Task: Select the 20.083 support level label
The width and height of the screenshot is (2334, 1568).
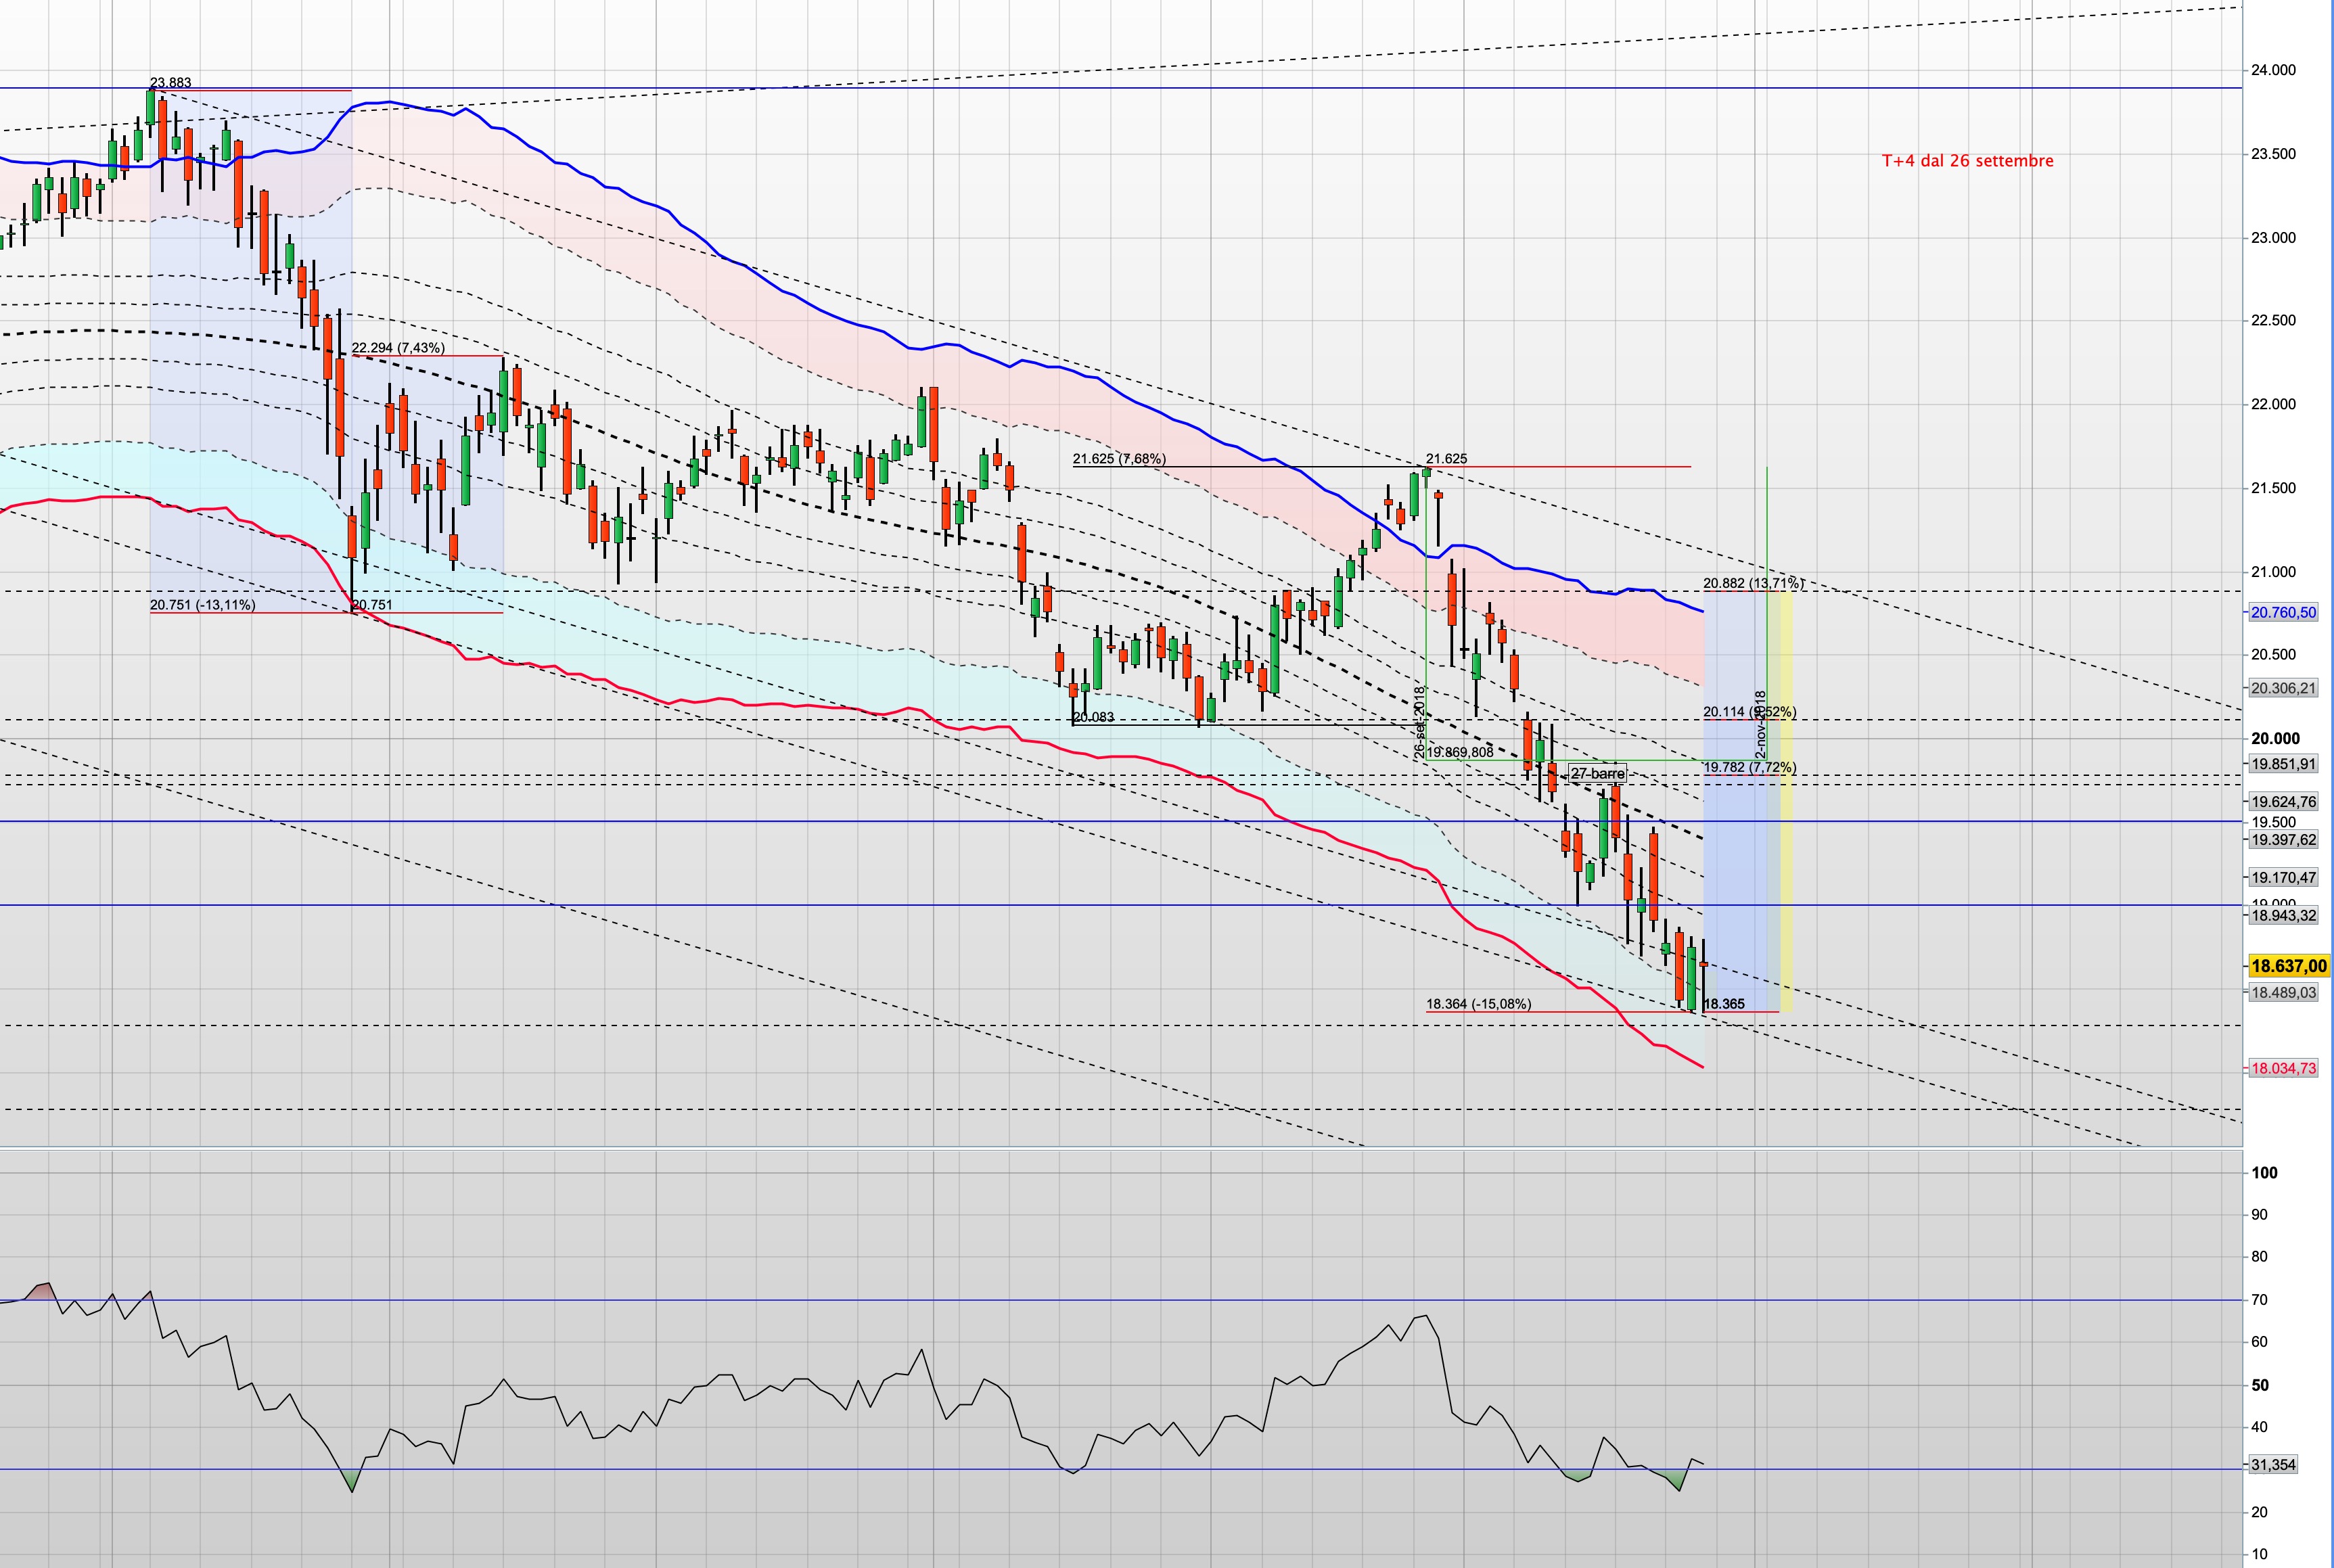Action: [1093, 717]
